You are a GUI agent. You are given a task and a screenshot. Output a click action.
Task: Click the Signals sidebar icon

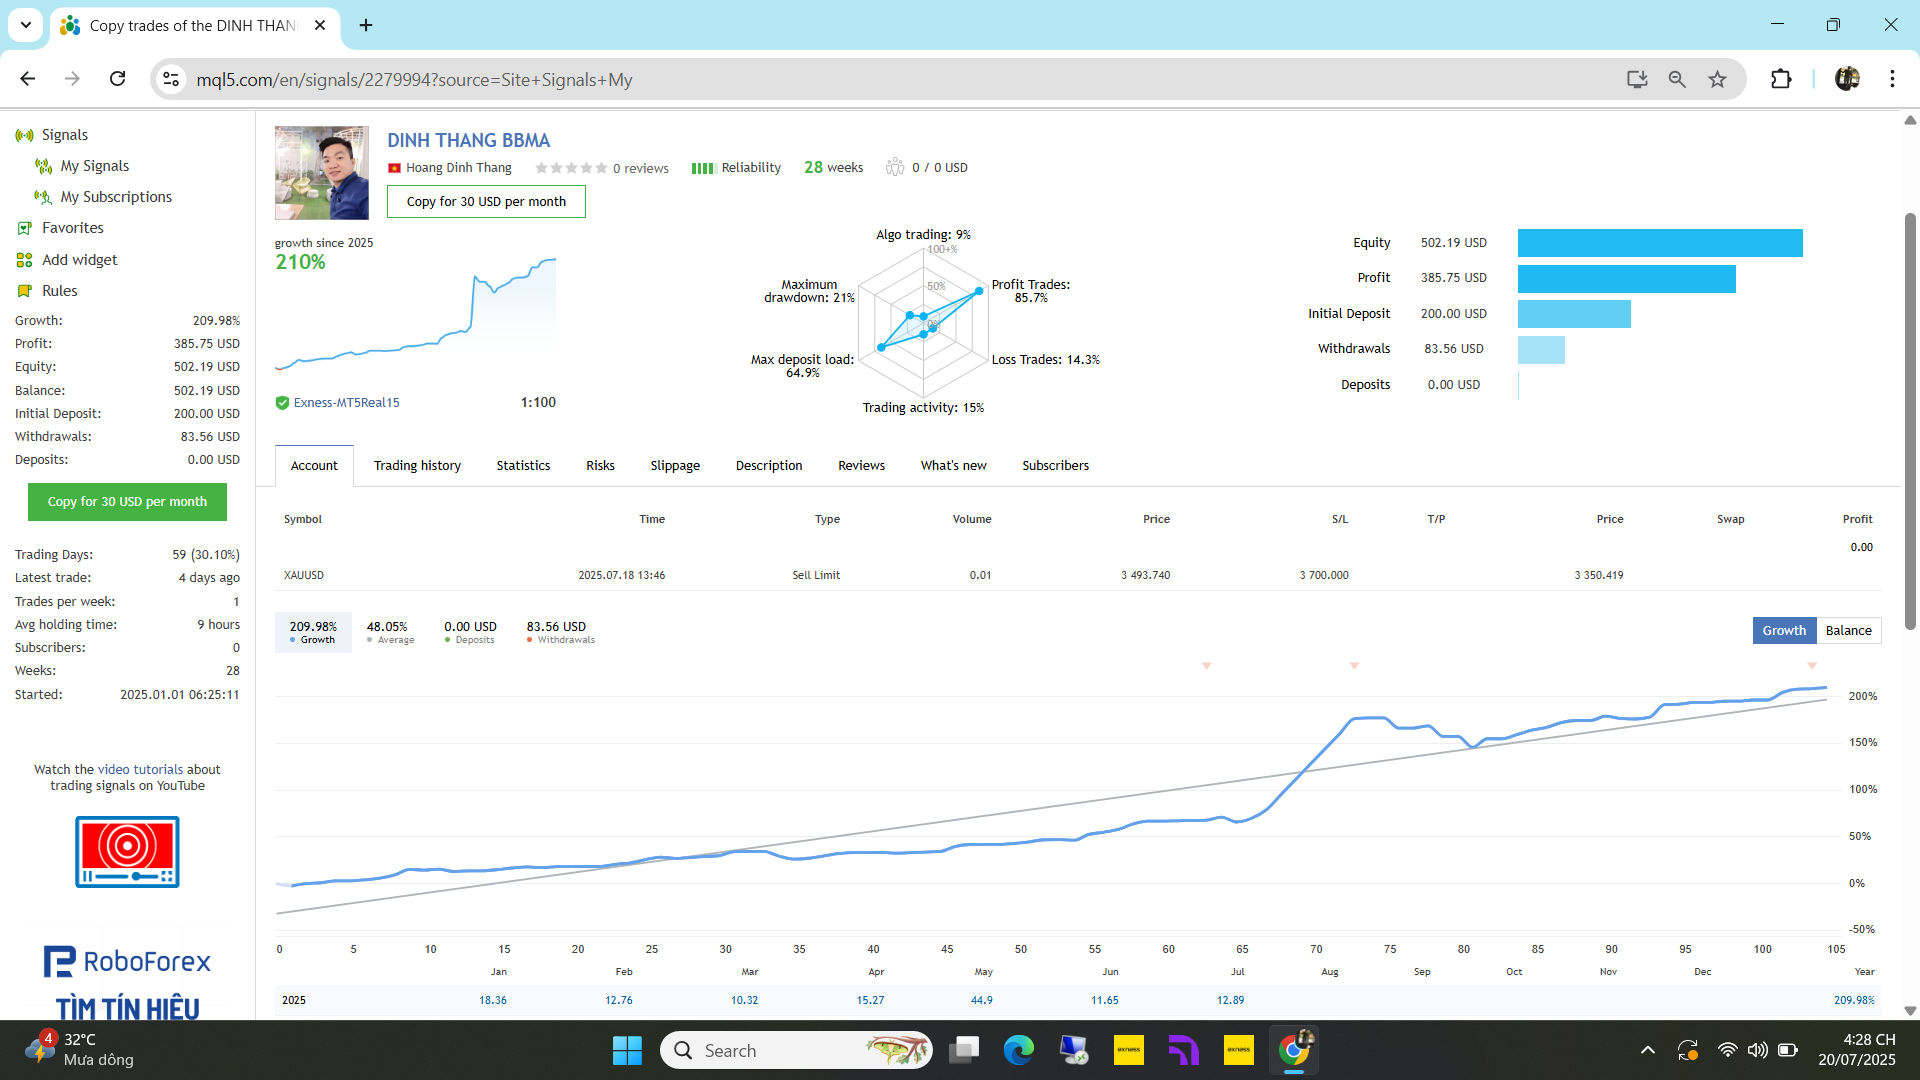click(24, 135)
